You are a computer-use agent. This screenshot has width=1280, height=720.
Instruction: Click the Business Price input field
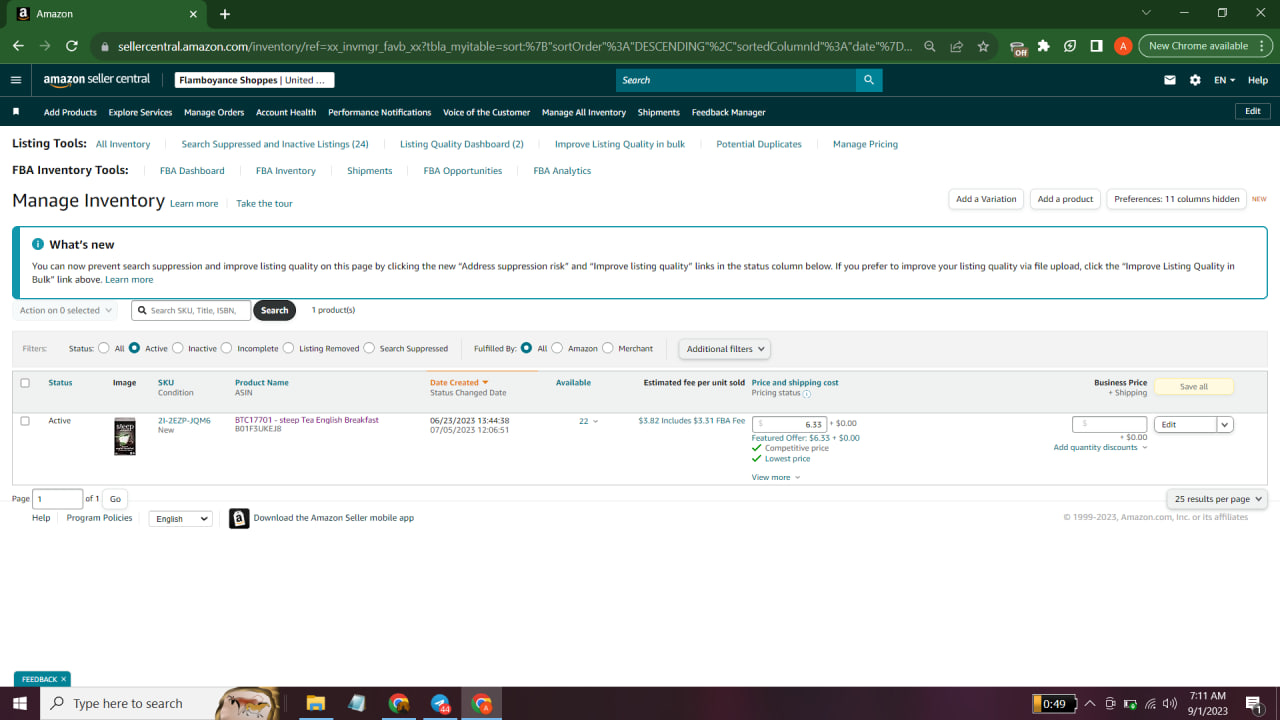pos(1109,424)
